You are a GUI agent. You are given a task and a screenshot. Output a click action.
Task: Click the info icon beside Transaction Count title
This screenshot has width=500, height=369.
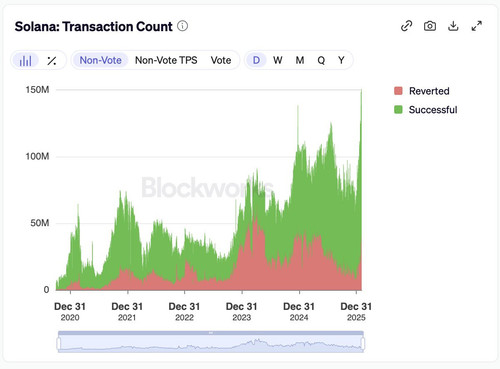coord(182,26)
